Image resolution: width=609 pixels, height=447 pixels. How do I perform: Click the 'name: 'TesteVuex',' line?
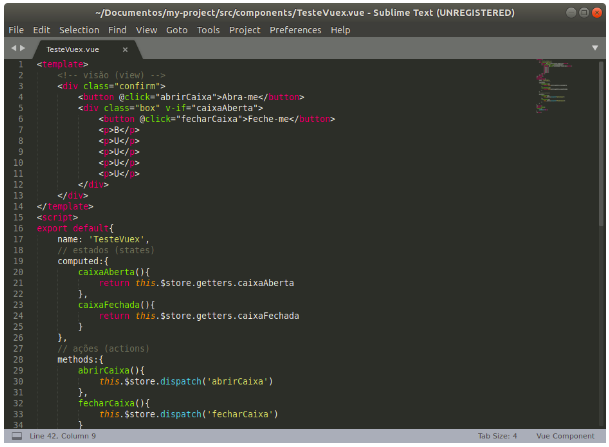click(x=103, y=239)
